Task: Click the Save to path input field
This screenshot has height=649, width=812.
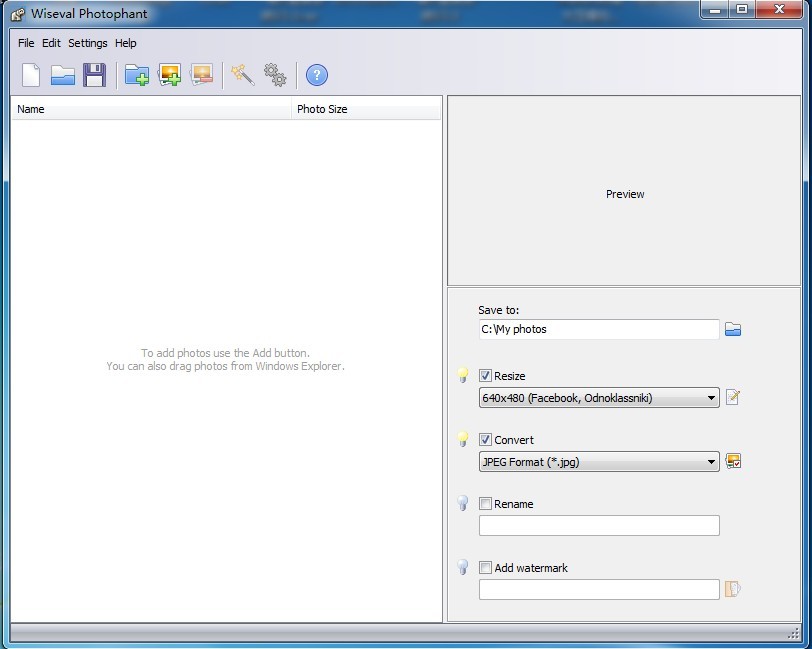Action: tap(598, 329)
